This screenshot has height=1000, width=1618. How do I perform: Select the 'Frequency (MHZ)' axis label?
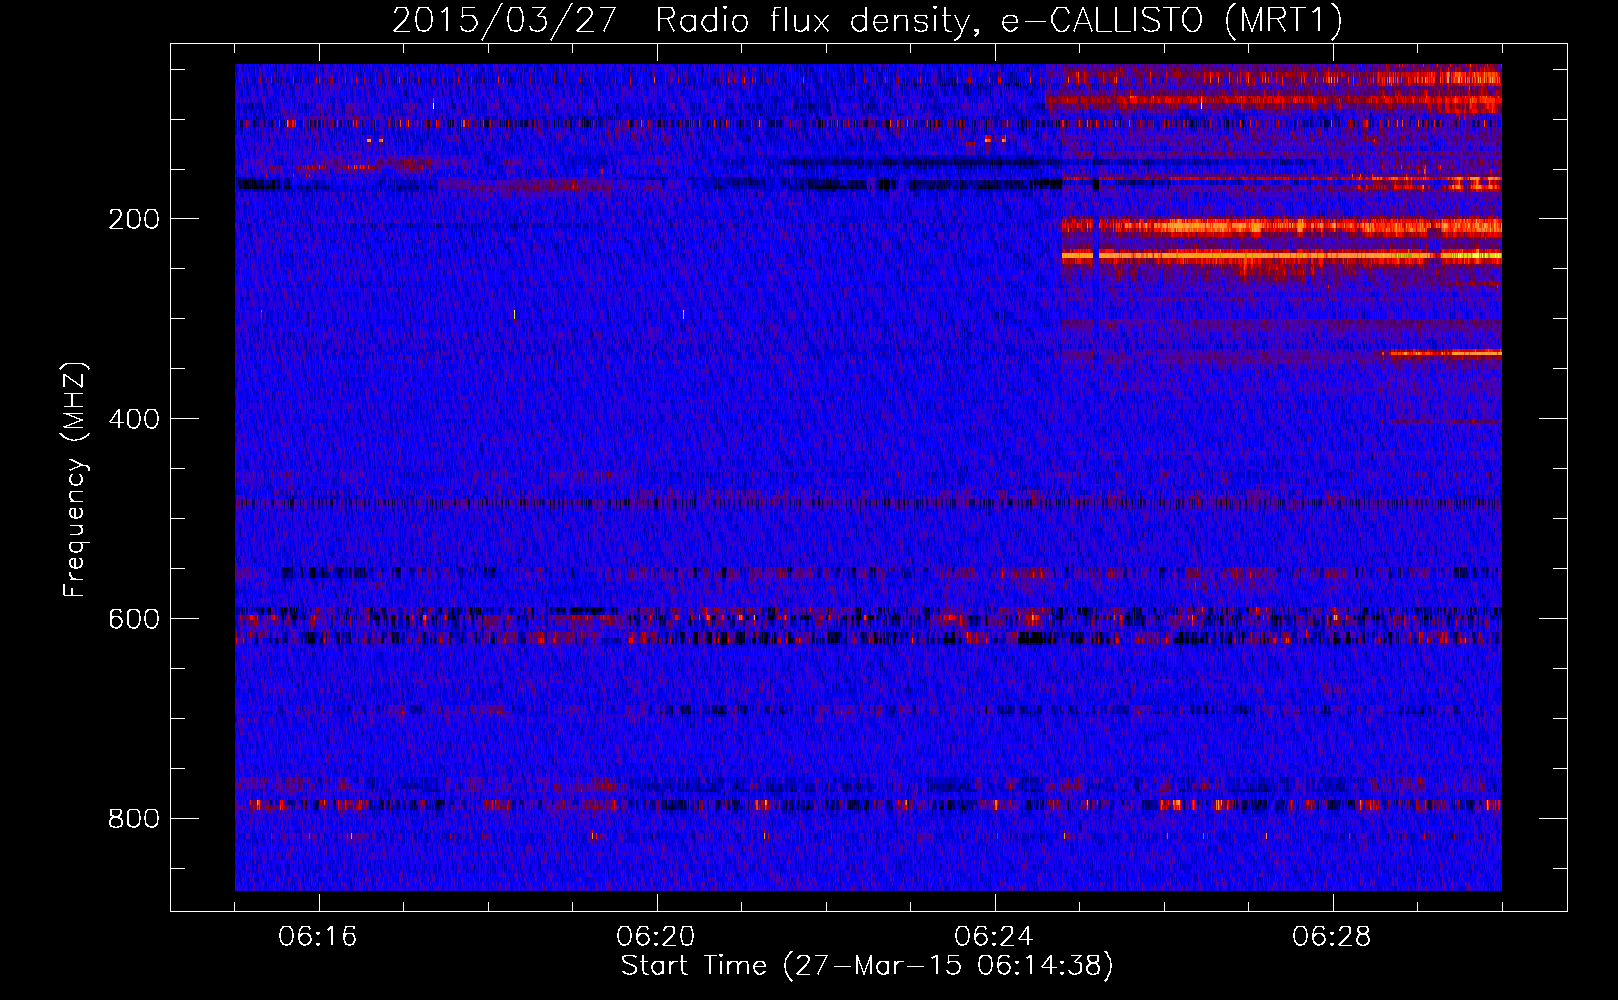click(75, 480)
